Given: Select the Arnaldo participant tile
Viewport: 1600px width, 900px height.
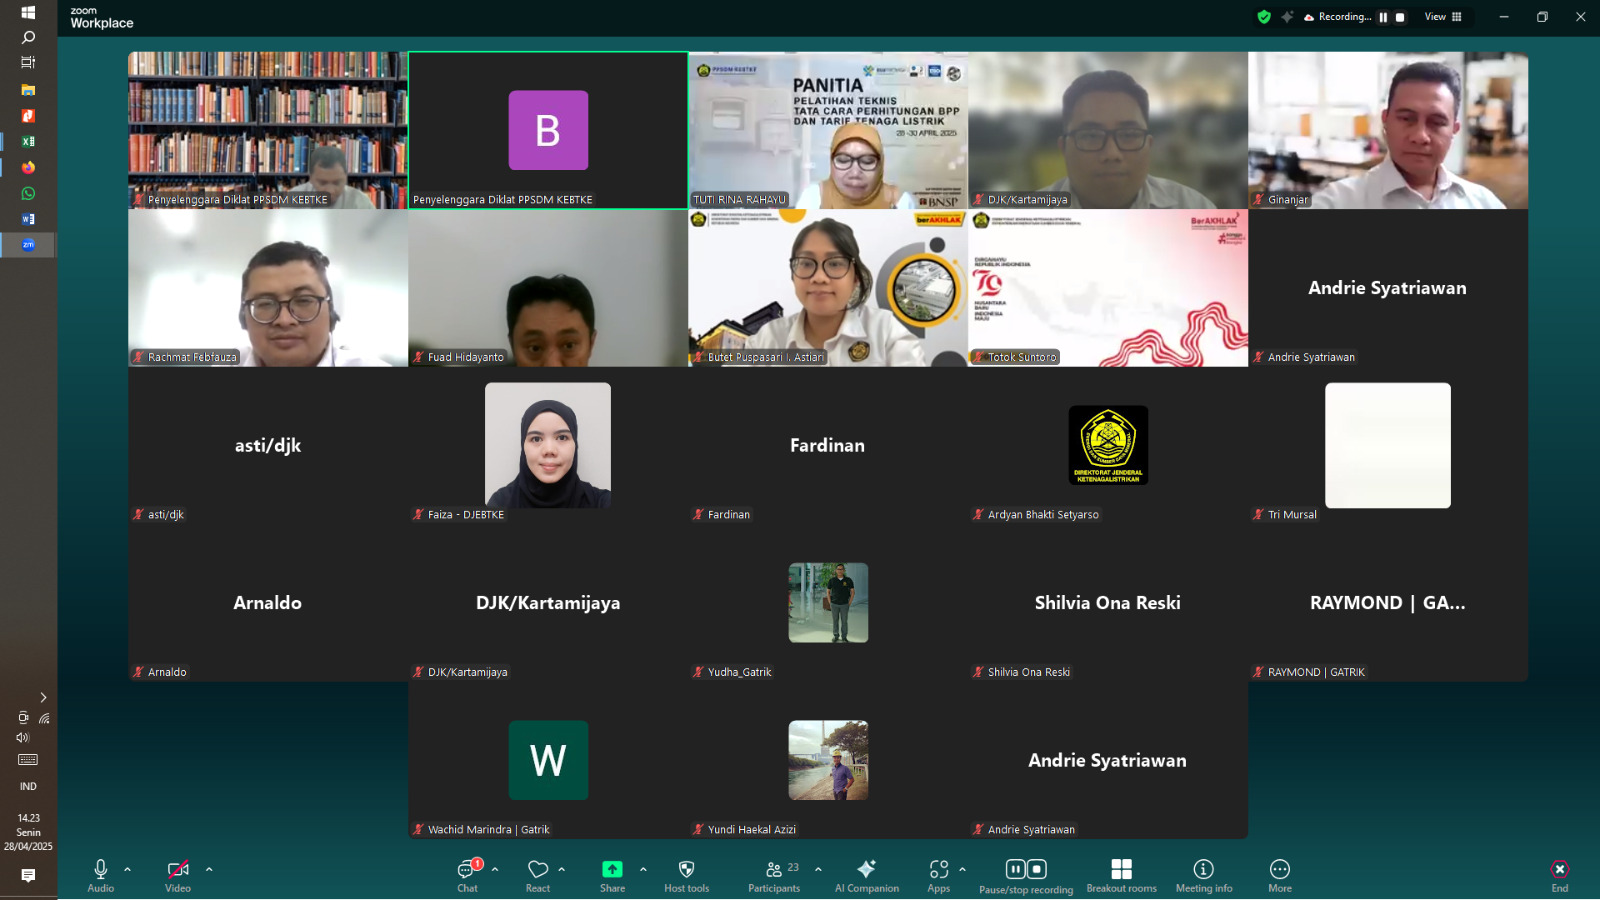Looking at the screenshot, I should (268, 603).
